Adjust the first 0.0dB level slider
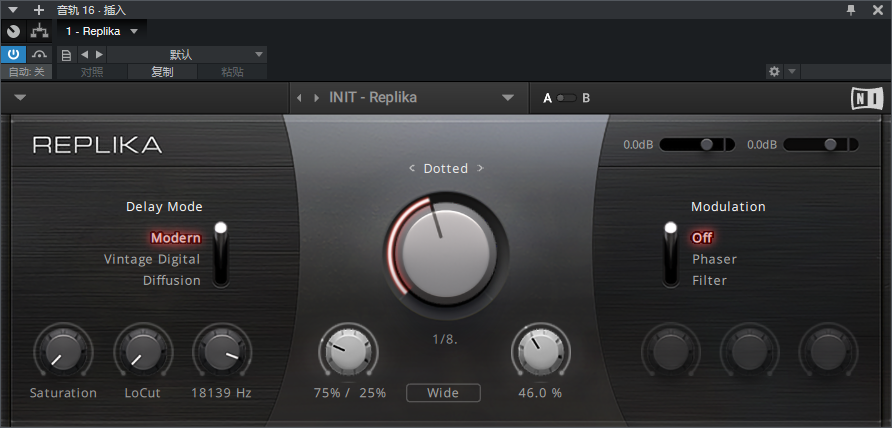This screenshot has height=428, width=892. [697, 145]
